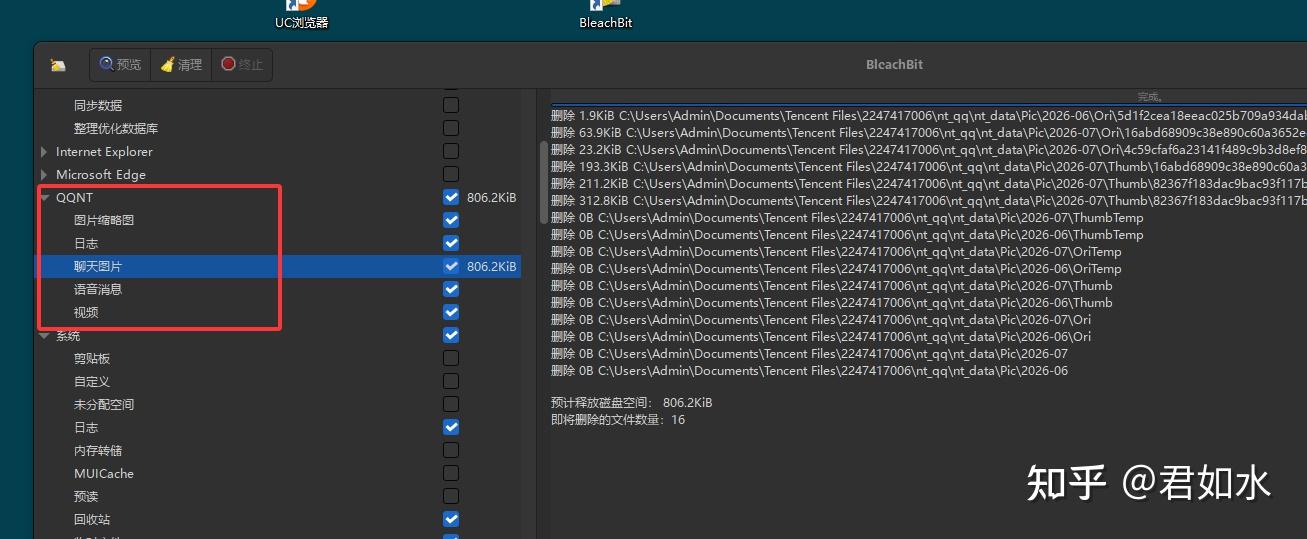
Task: Select the 回收站 item
Action: [x=92, y=519]
